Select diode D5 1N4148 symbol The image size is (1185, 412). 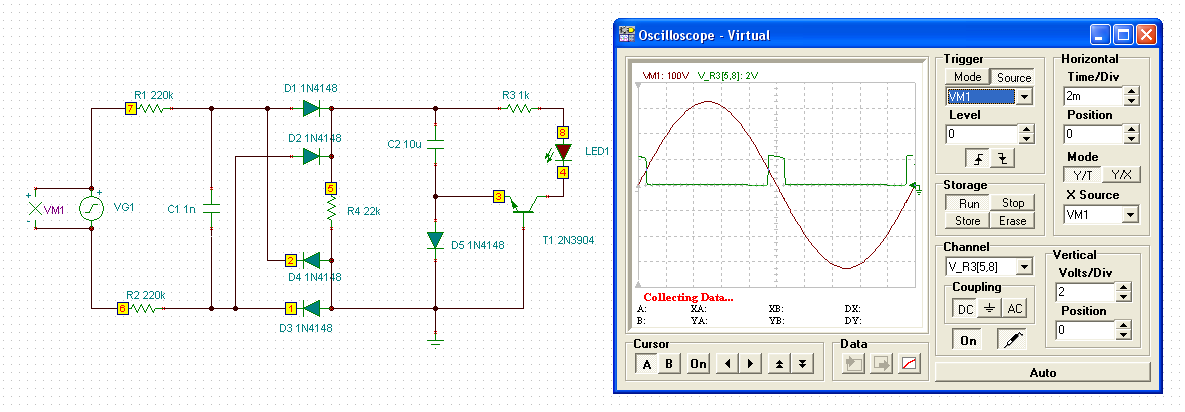coord(435,240)
